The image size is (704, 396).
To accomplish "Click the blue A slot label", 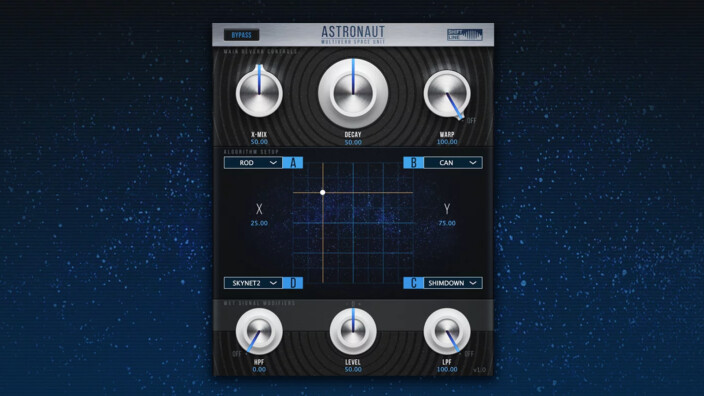I will pos(293,163).
